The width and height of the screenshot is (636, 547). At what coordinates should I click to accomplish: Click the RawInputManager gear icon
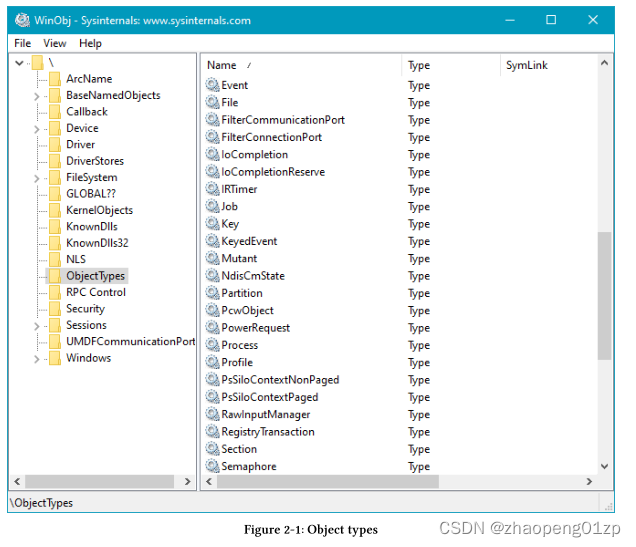pos(212,414)
